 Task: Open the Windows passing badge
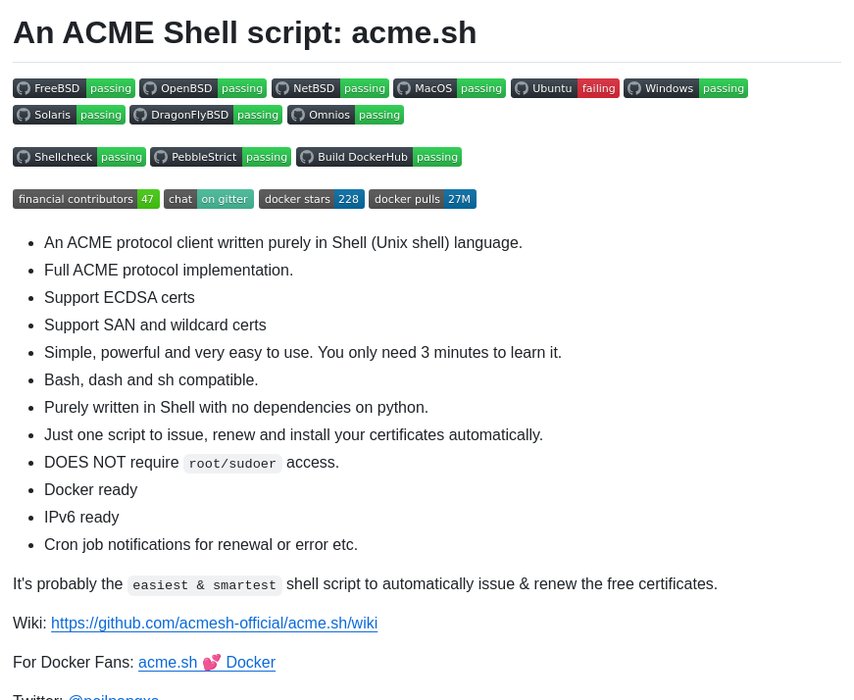pos(685,88)
